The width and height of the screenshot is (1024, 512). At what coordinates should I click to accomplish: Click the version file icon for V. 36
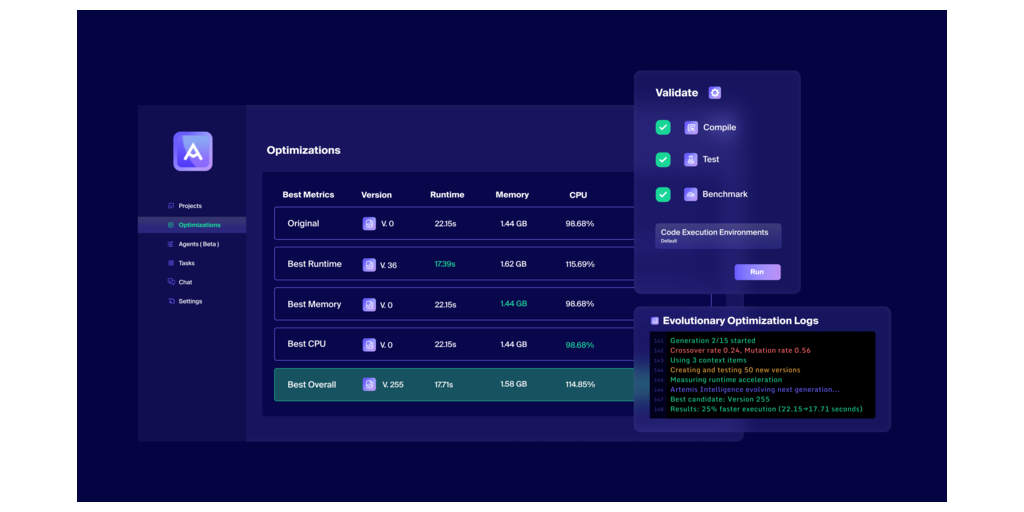(369, 265)
